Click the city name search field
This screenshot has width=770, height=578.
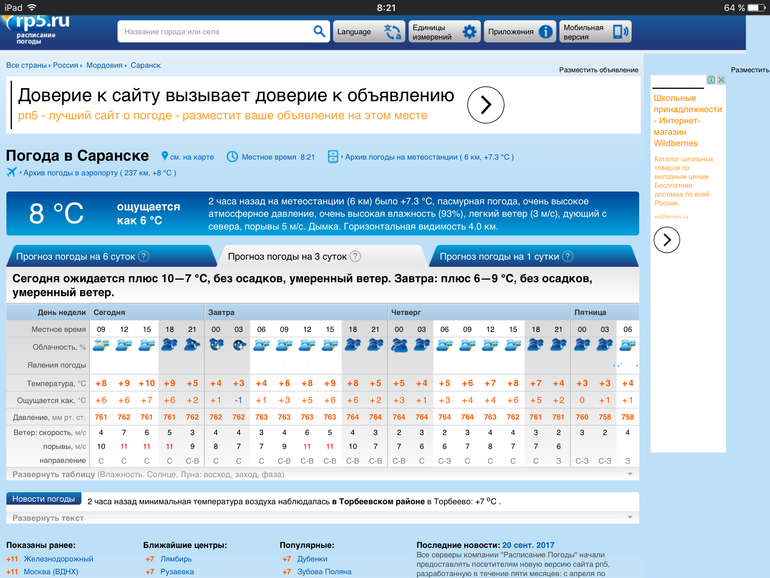coord(214,32)
